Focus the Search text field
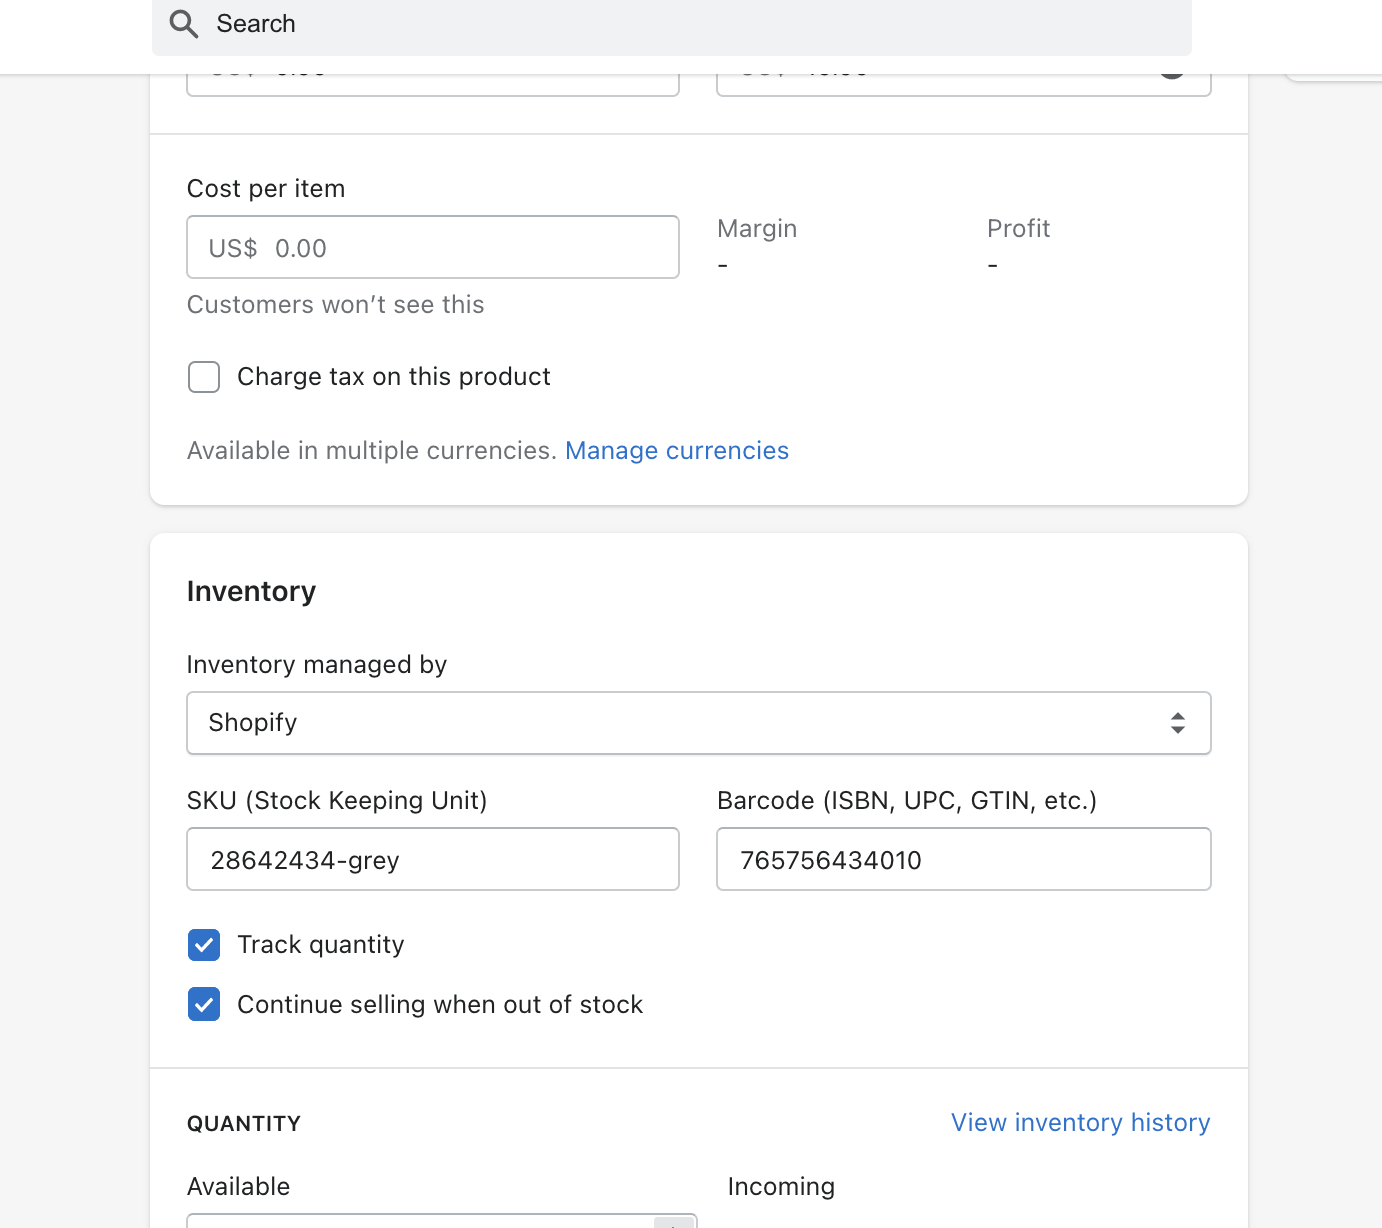 [672, 24]
